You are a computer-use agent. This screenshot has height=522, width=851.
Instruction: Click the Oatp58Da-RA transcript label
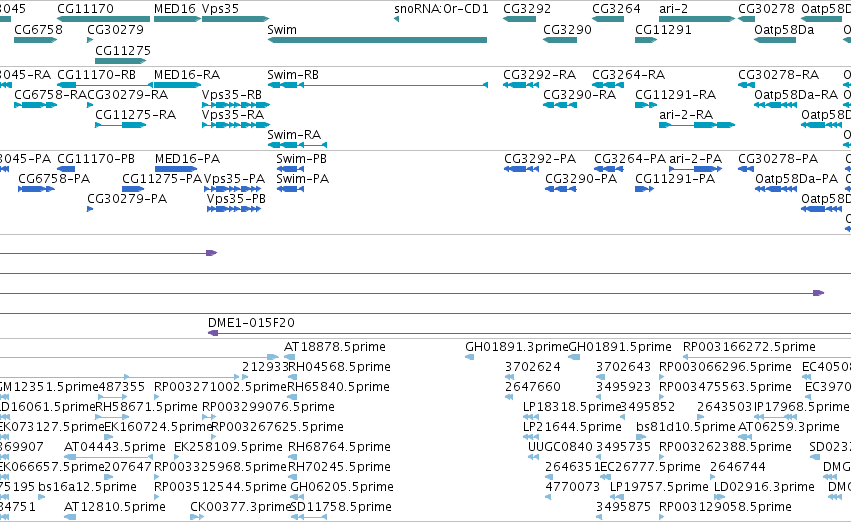(796, 94)
